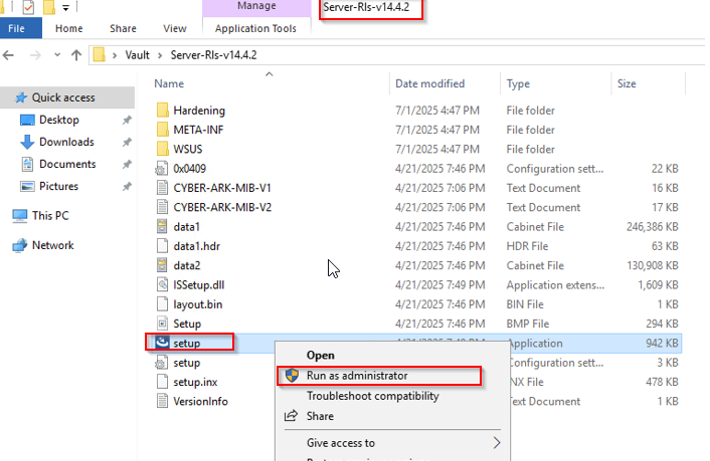The height and width of the screenshot is (461, 710).
Task: Switch to the Home ribbon tab
Action: 69,29
